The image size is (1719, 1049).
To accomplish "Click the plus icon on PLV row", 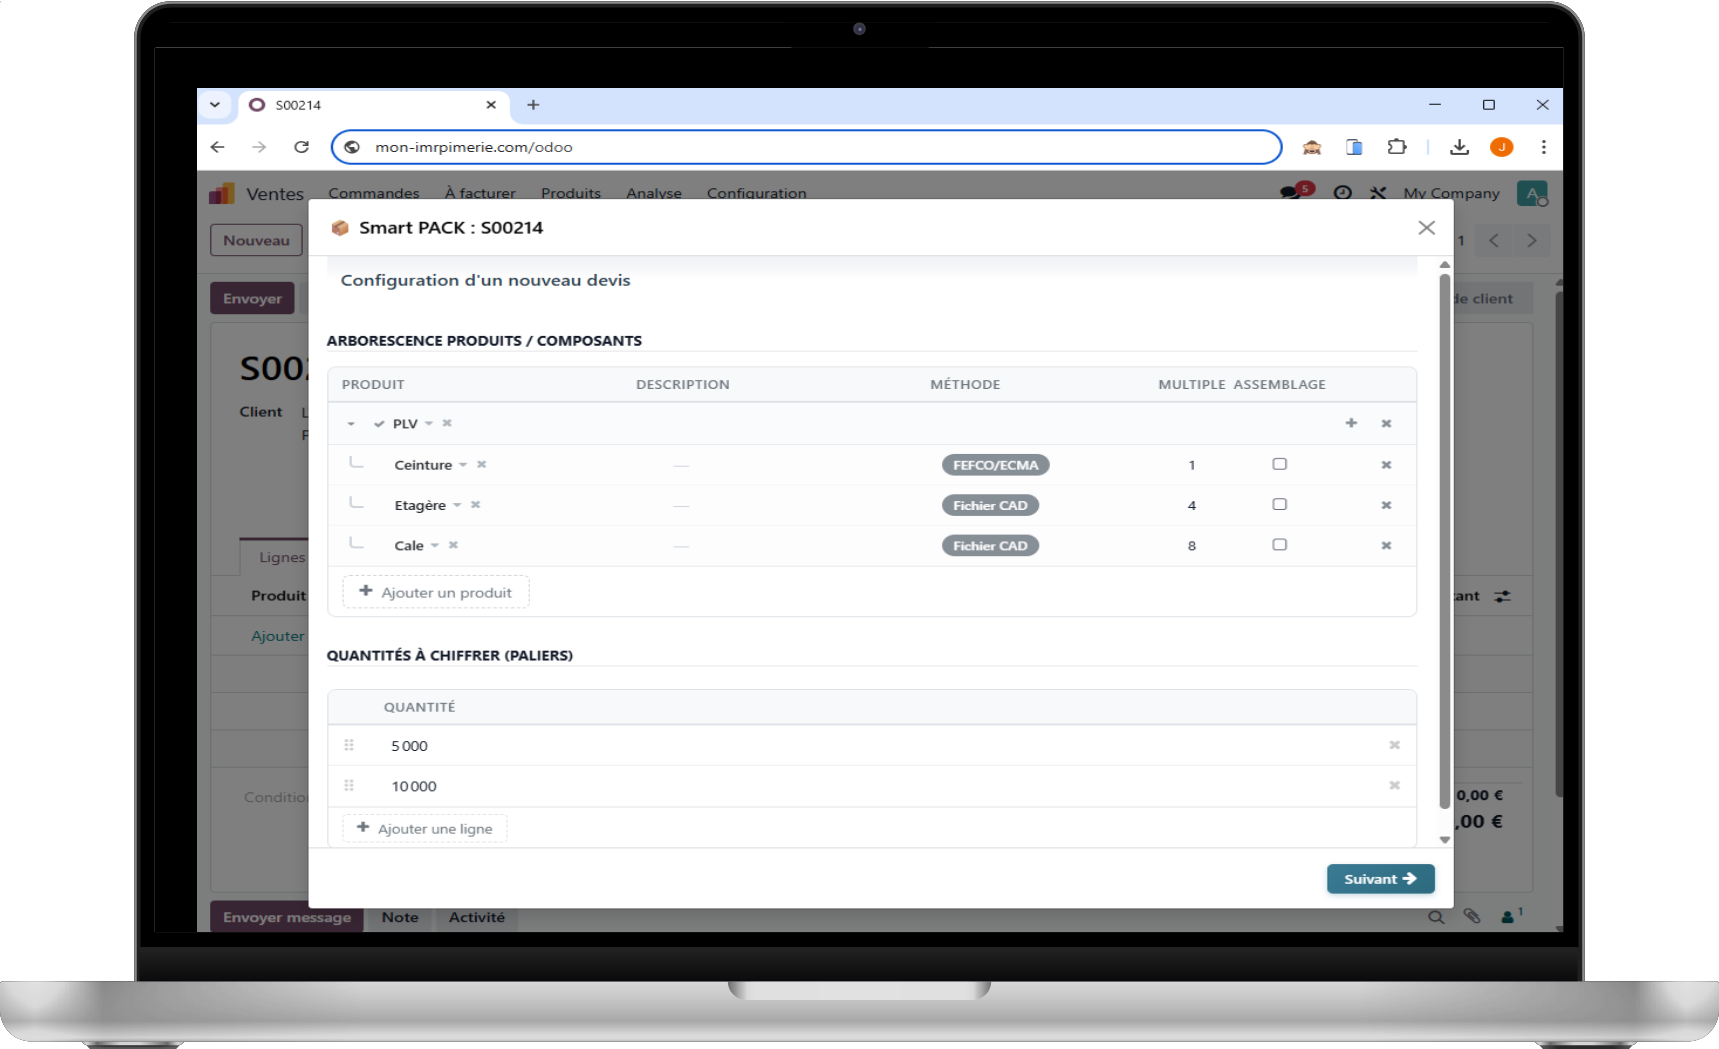I will click(x=1351, y=423).
